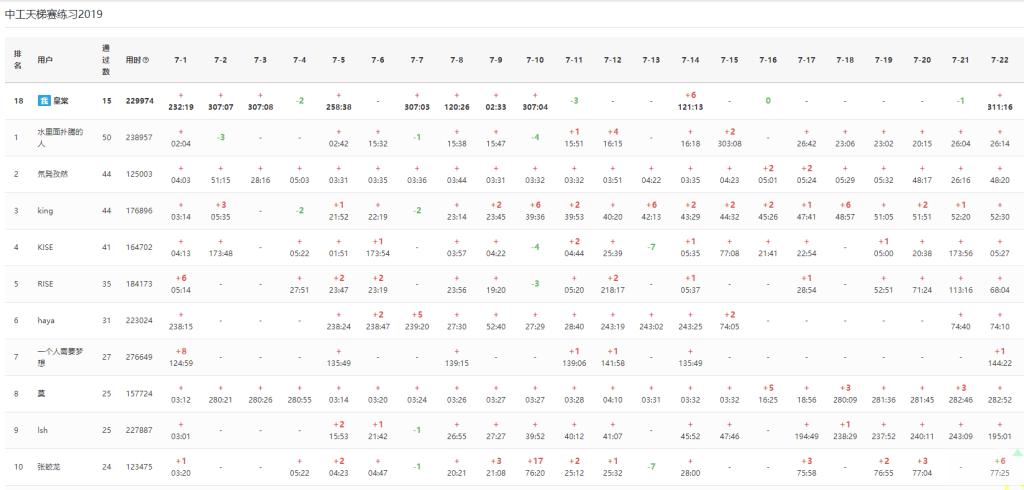Open user KISE's profile
This screenshot has width=1024, height=490.
pos(46,247)
